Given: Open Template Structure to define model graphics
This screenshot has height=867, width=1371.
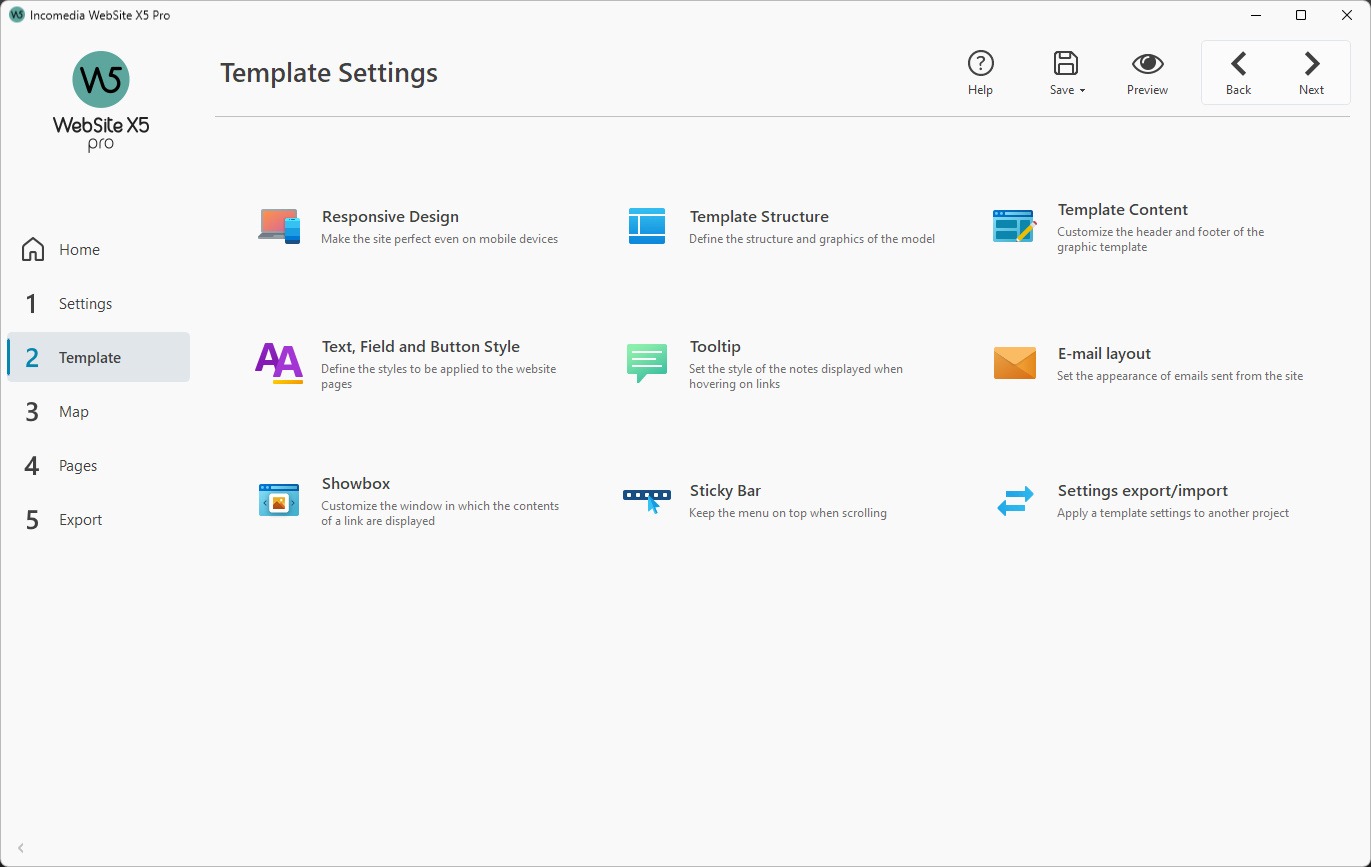Looking at the screenshot, I should (x=759, y=217).
